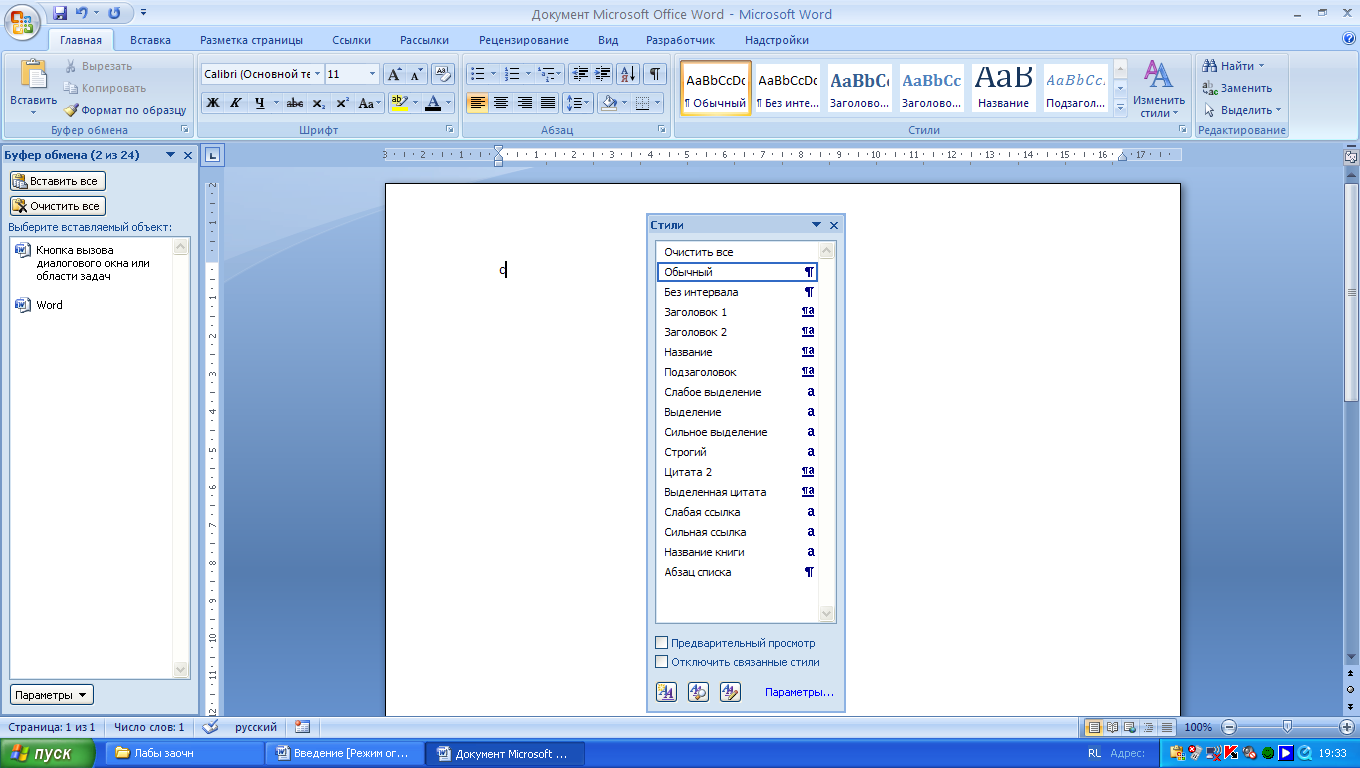Image resolution: width=1360 pixels, height=768 pixels.
Task: Align text left
Action: [x=477, y=103]
